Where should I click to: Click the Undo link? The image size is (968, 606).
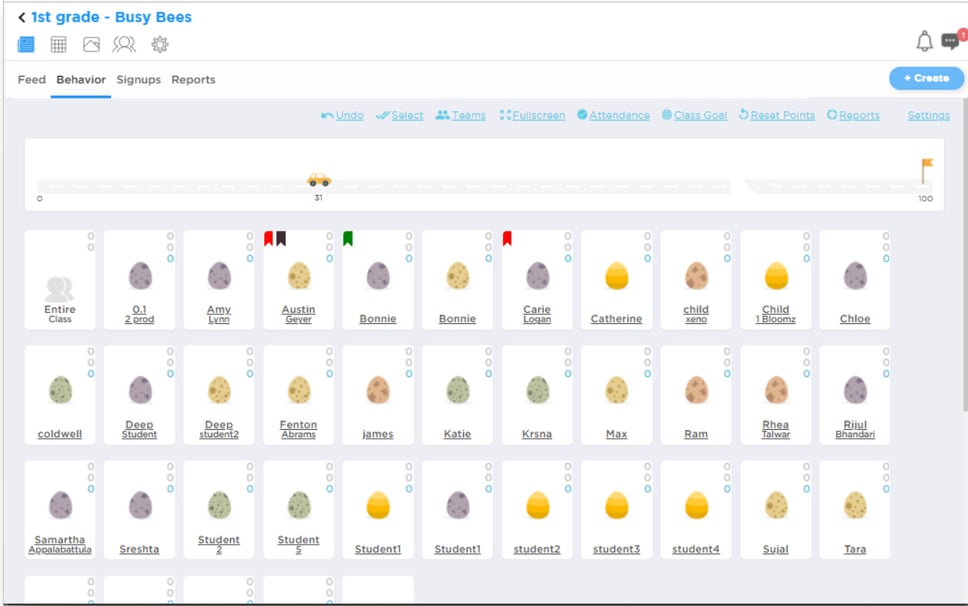tap(342, 116)
